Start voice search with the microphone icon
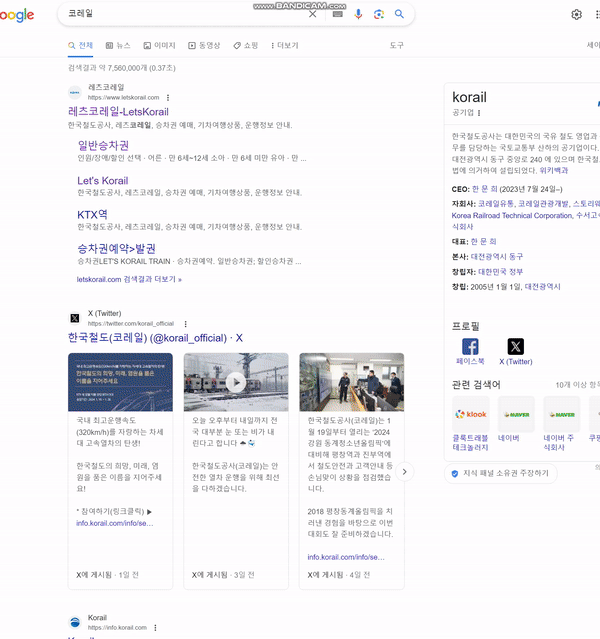Viewport: 600px width, 639px height. [358, 14]
